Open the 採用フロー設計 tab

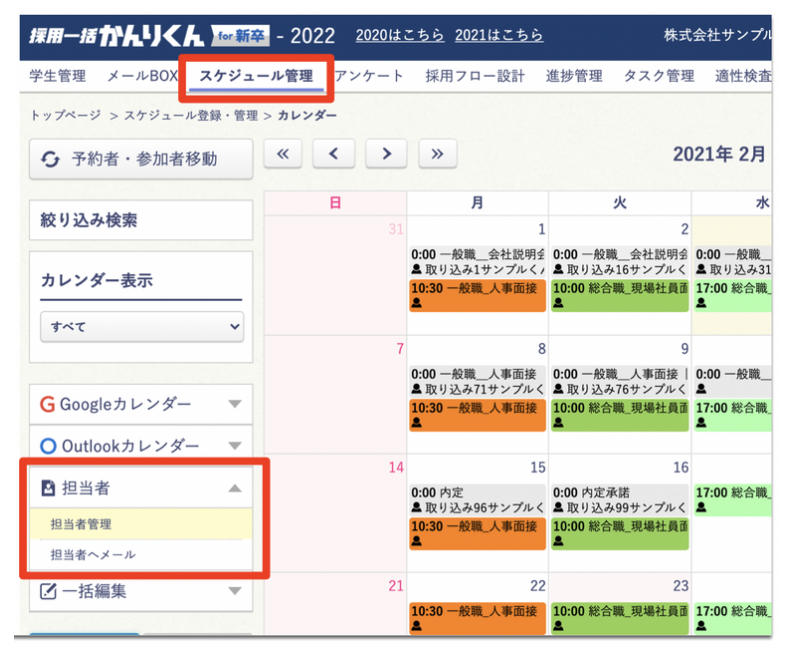coord(475,76)
